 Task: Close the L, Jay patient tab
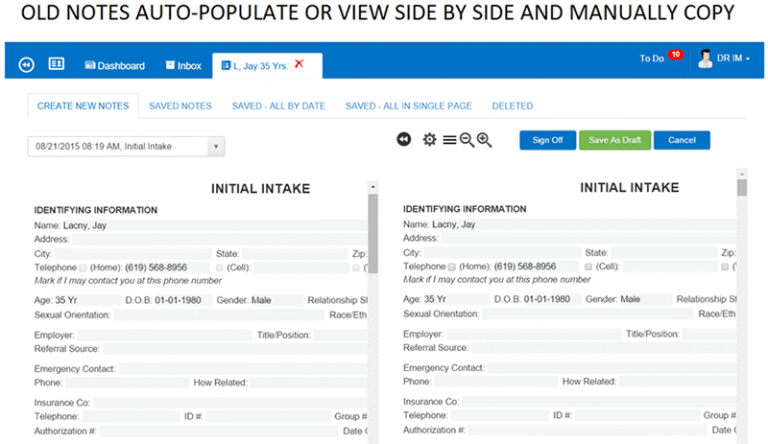[x=299, y=64]
